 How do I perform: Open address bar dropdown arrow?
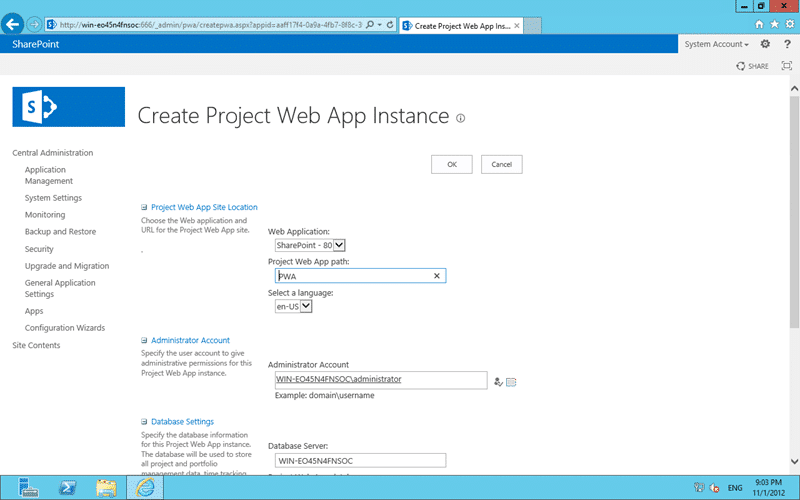(380, 24)
